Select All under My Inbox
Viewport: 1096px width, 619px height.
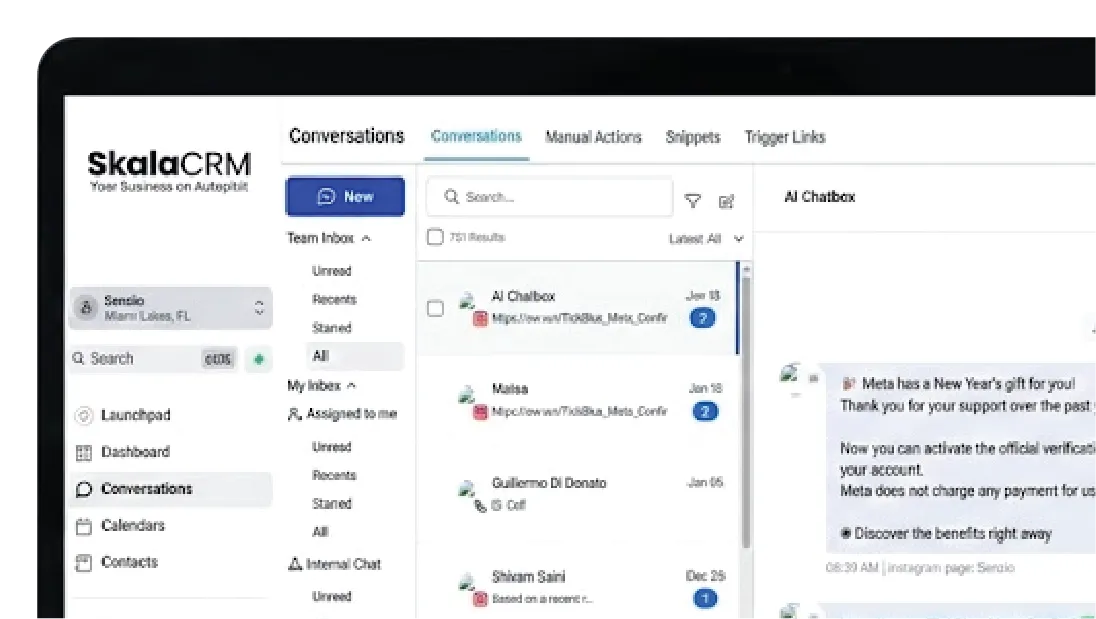coord(320,532)
